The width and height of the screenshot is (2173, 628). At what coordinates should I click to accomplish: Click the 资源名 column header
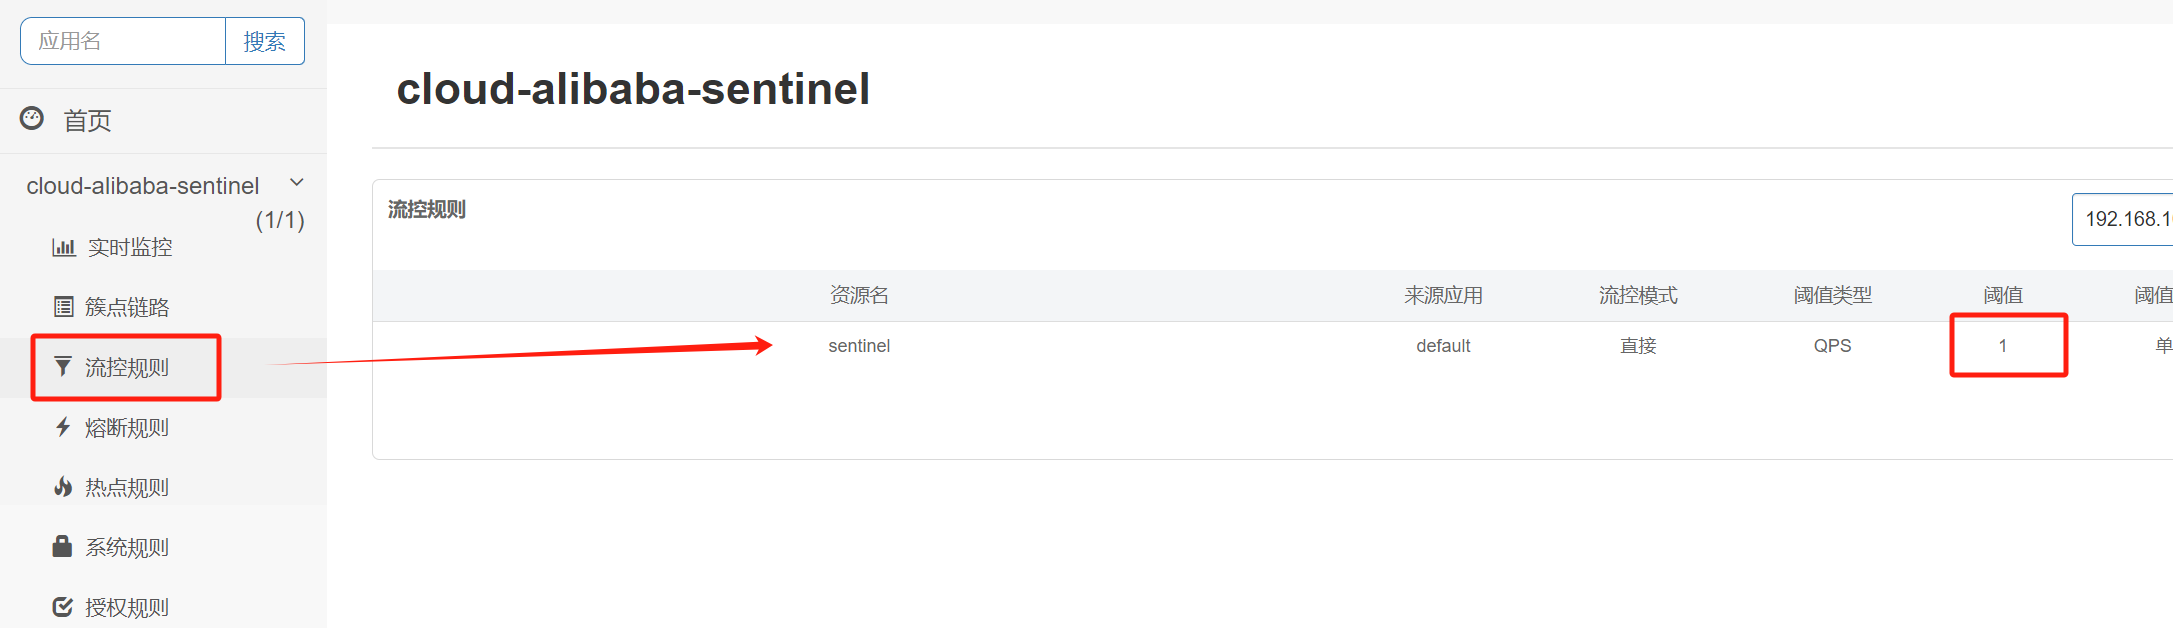click(x=859, y=295)
